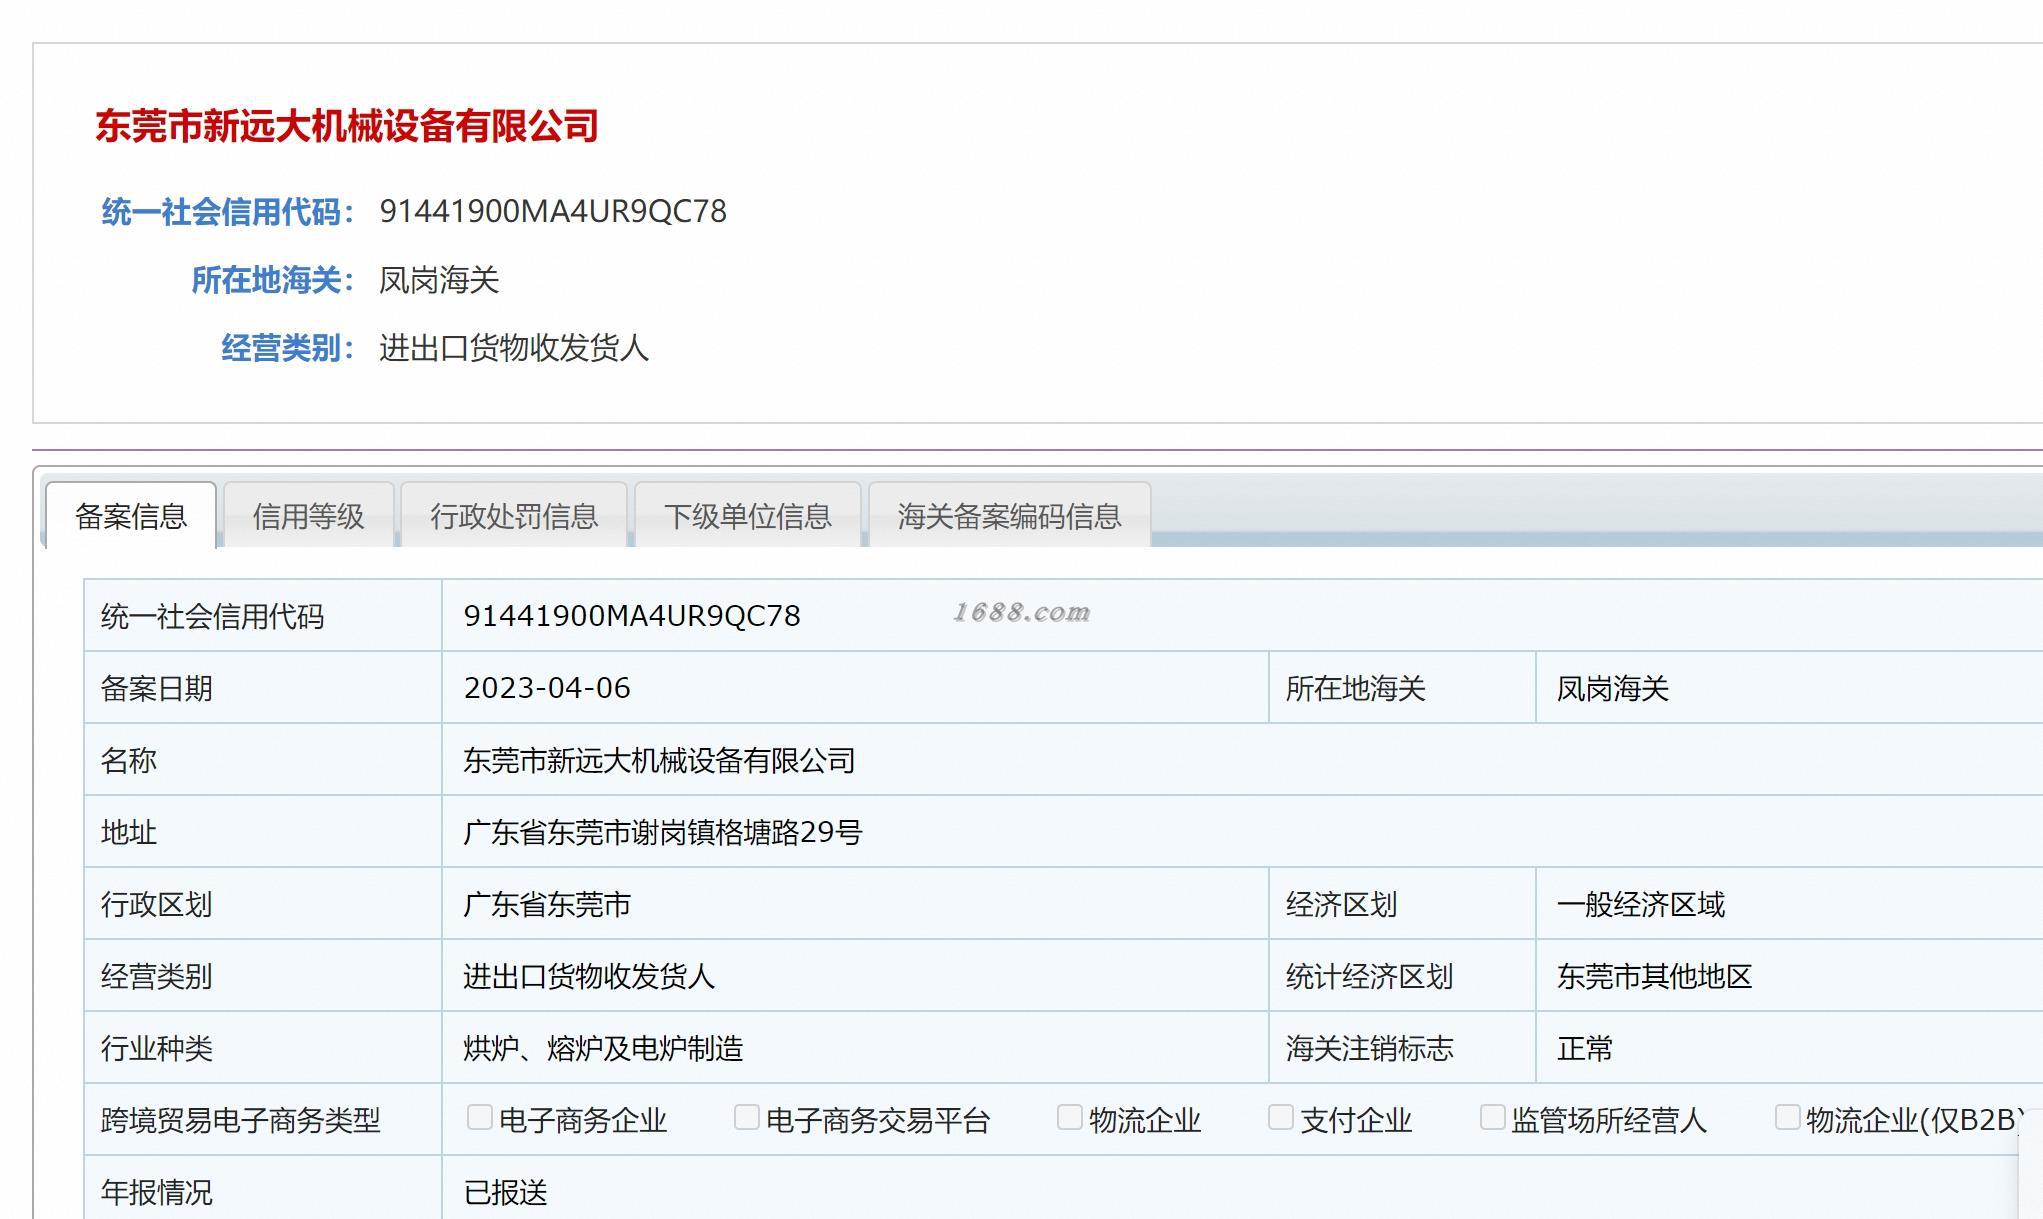Click the address 广东省东莞市谢岗镇格塘路29号 cell

(663, 832)
